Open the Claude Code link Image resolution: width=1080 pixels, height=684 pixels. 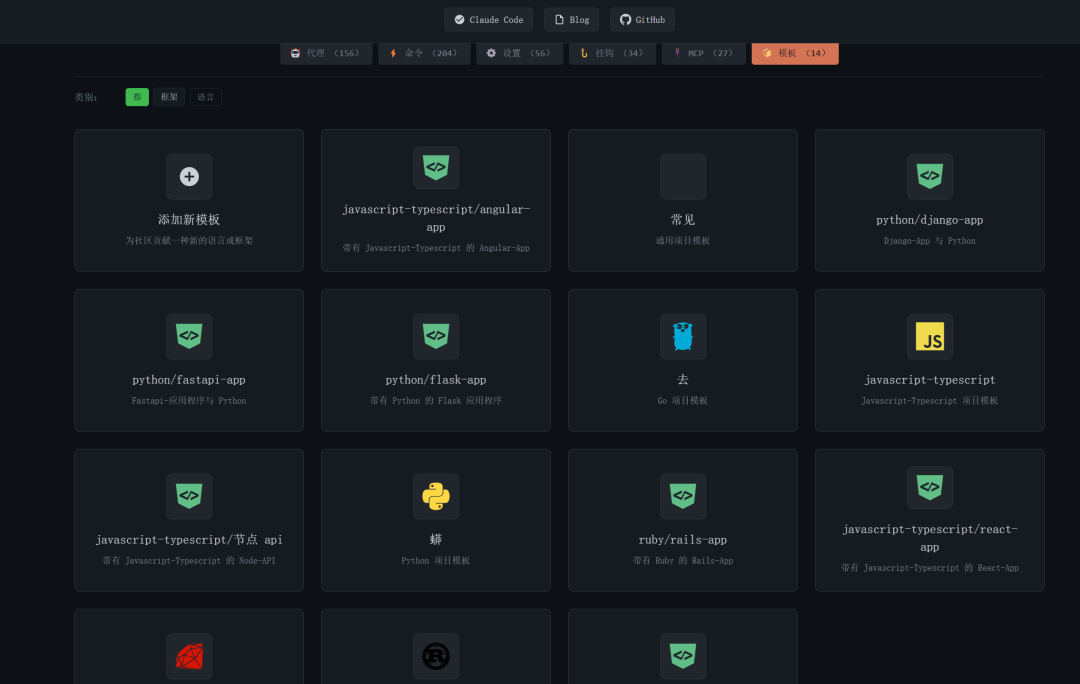[488, 20]
